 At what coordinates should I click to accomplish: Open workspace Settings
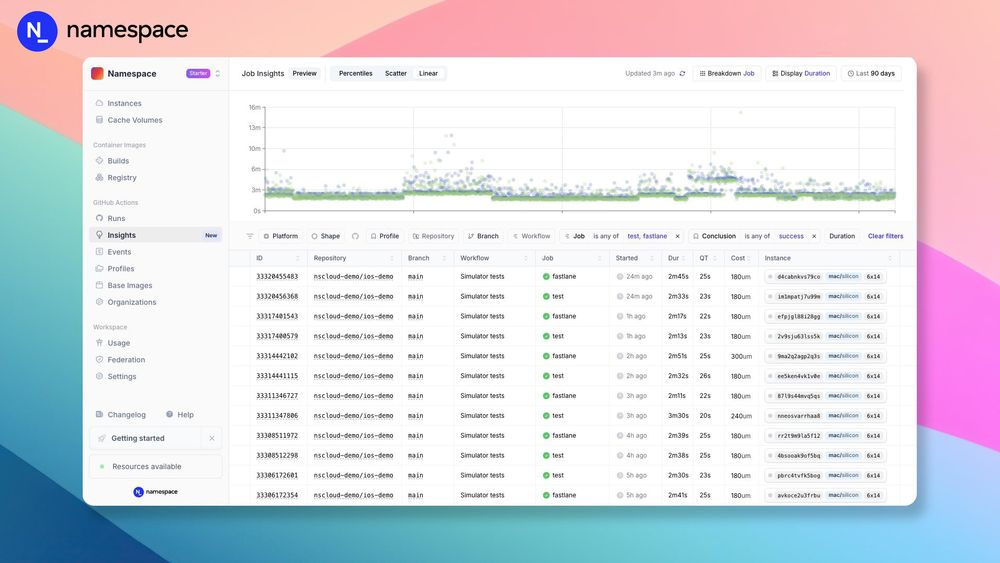pyautogui.click(x=122, y=377)
